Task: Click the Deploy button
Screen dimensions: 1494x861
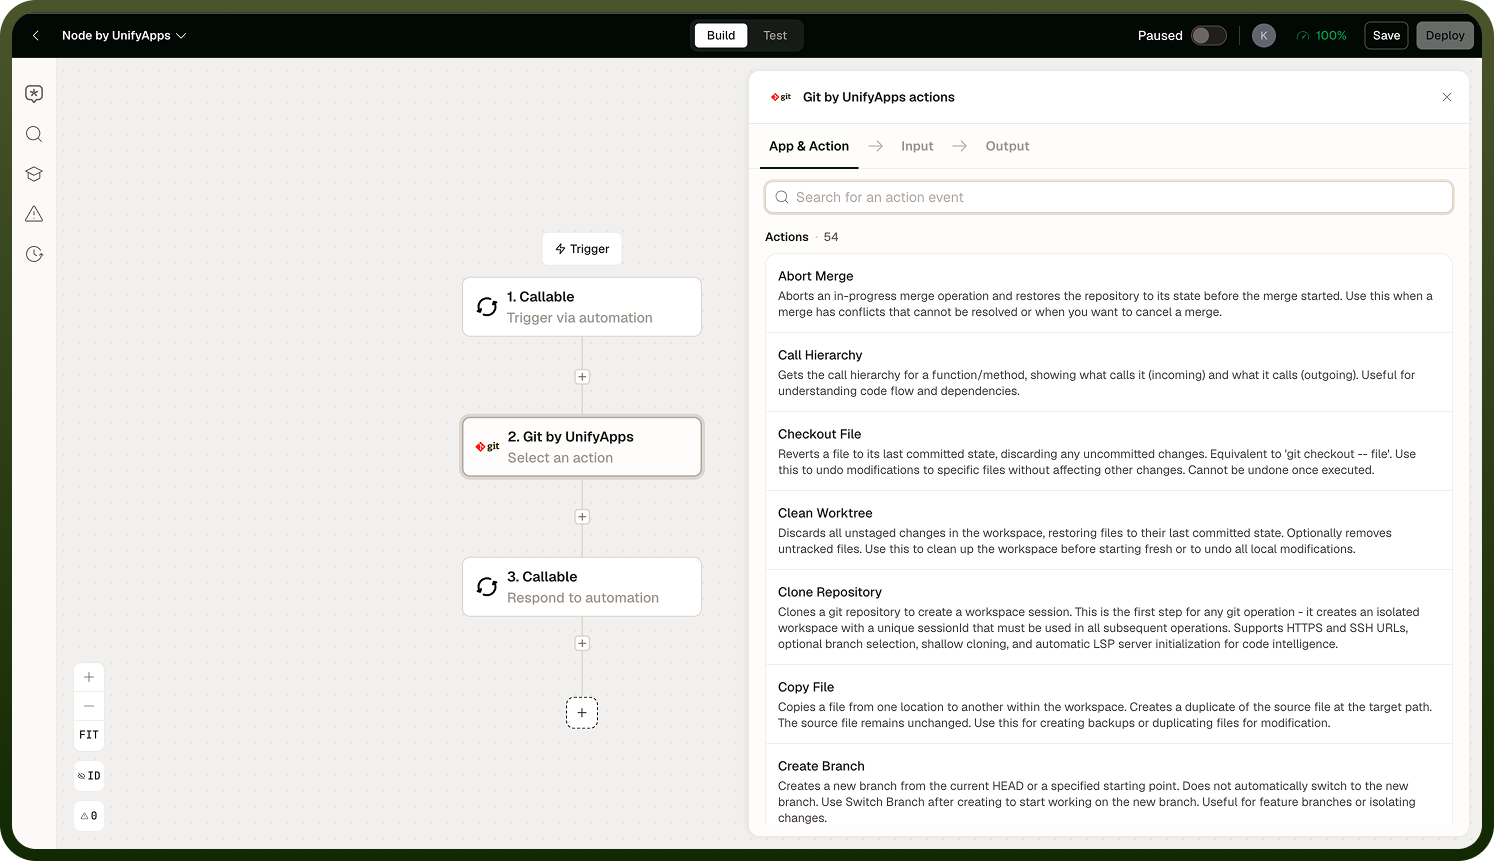Action: [x=1445, y=36]
